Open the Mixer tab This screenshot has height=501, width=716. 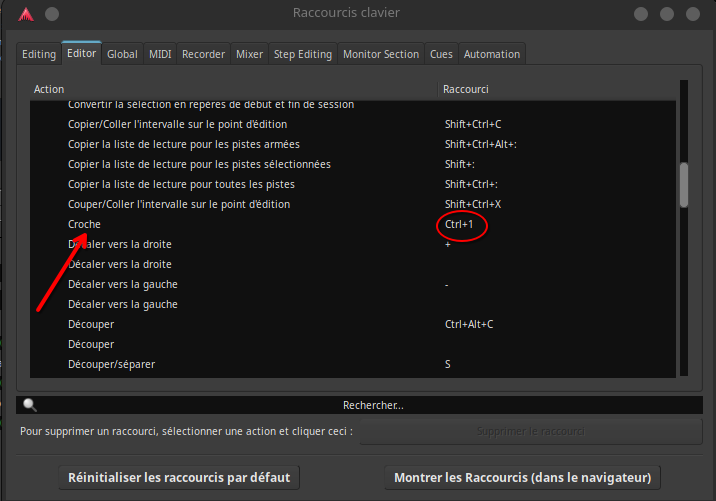click(x=249, y=54)
